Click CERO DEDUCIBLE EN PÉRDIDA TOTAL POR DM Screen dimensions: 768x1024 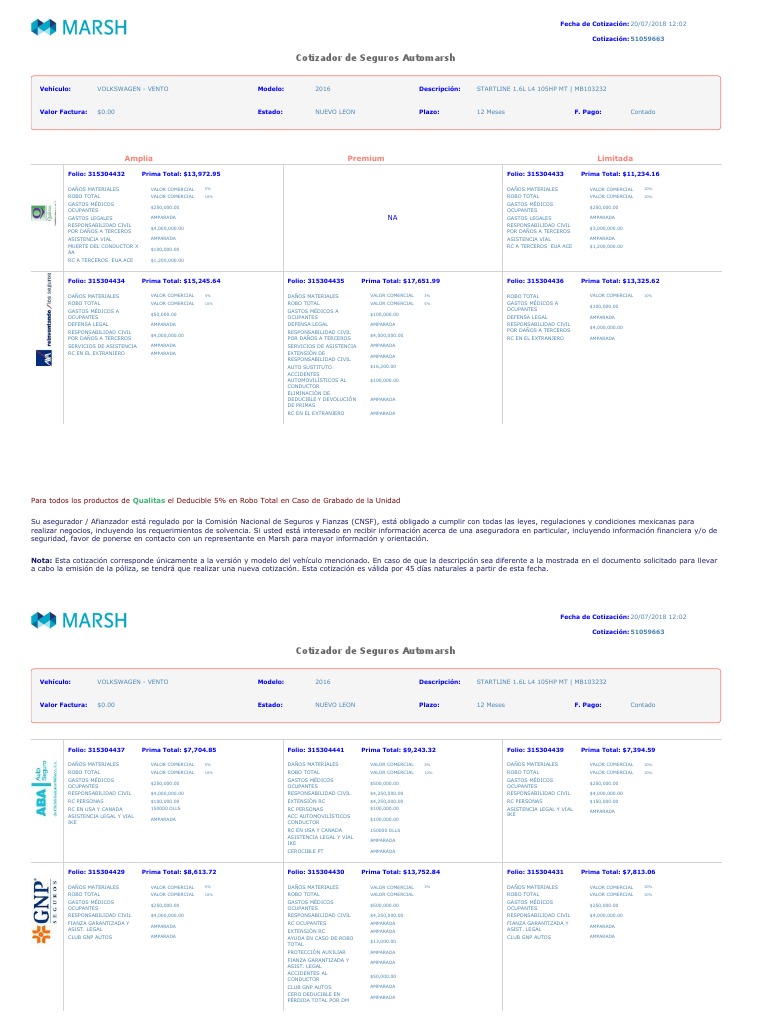[319, 997]
